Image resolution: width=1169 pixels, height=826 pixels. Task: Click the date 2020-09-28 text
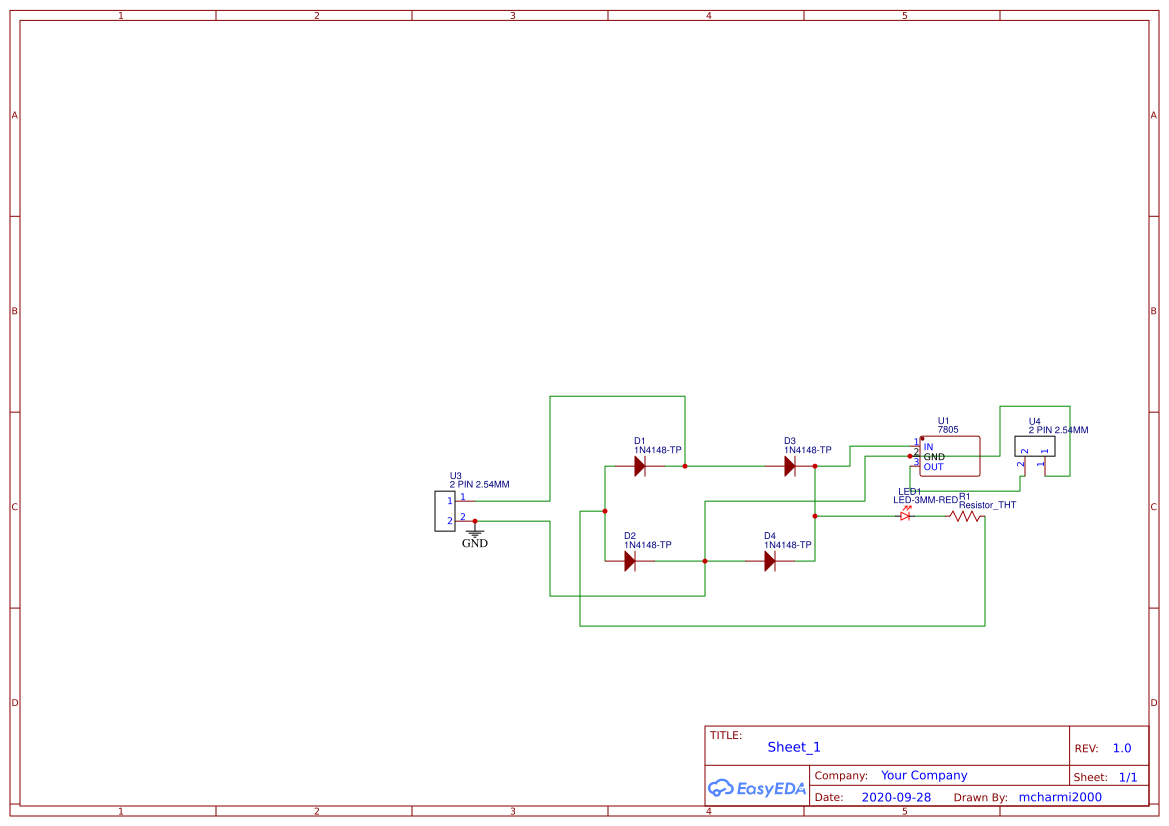[895, 797]
